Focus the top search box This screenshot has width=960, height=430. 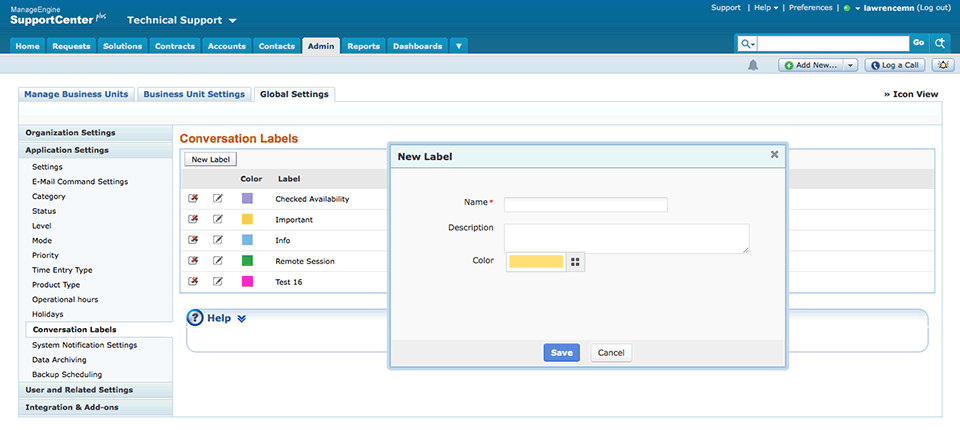point(833,43)
